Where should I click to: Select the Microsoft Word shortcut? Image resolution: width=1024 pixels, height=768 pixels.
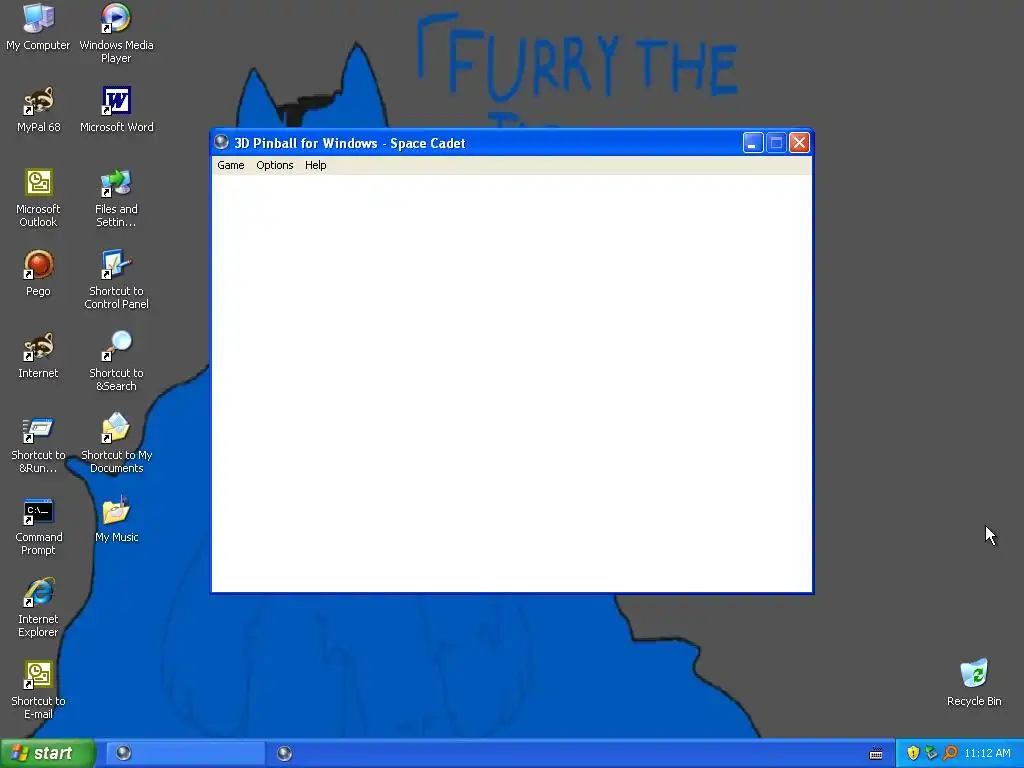click(x=116, y=110)
